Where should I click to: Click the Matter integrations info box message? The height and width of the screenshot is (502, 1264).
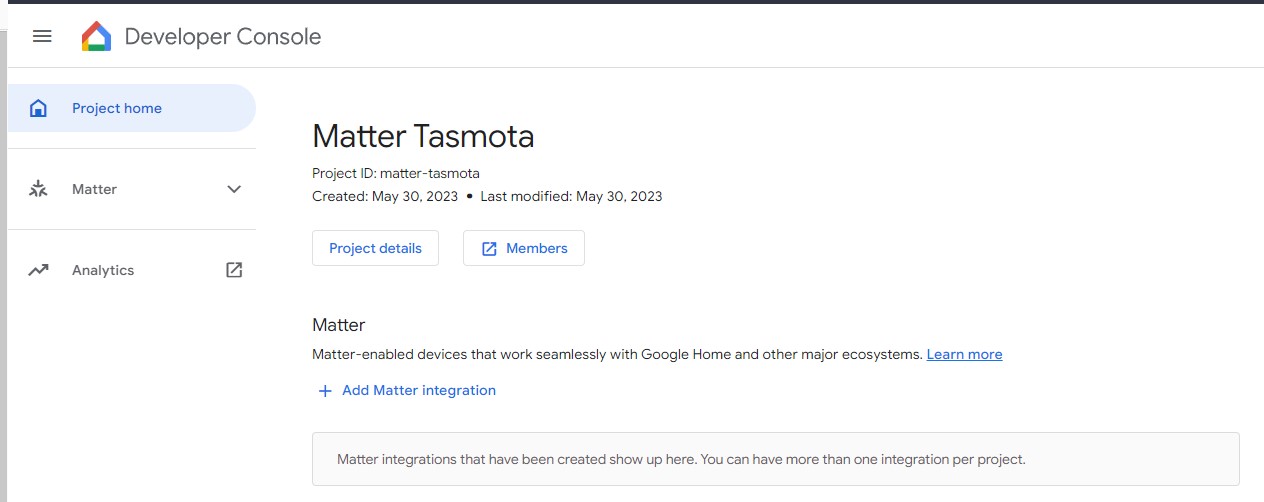(x=681, y=460)
